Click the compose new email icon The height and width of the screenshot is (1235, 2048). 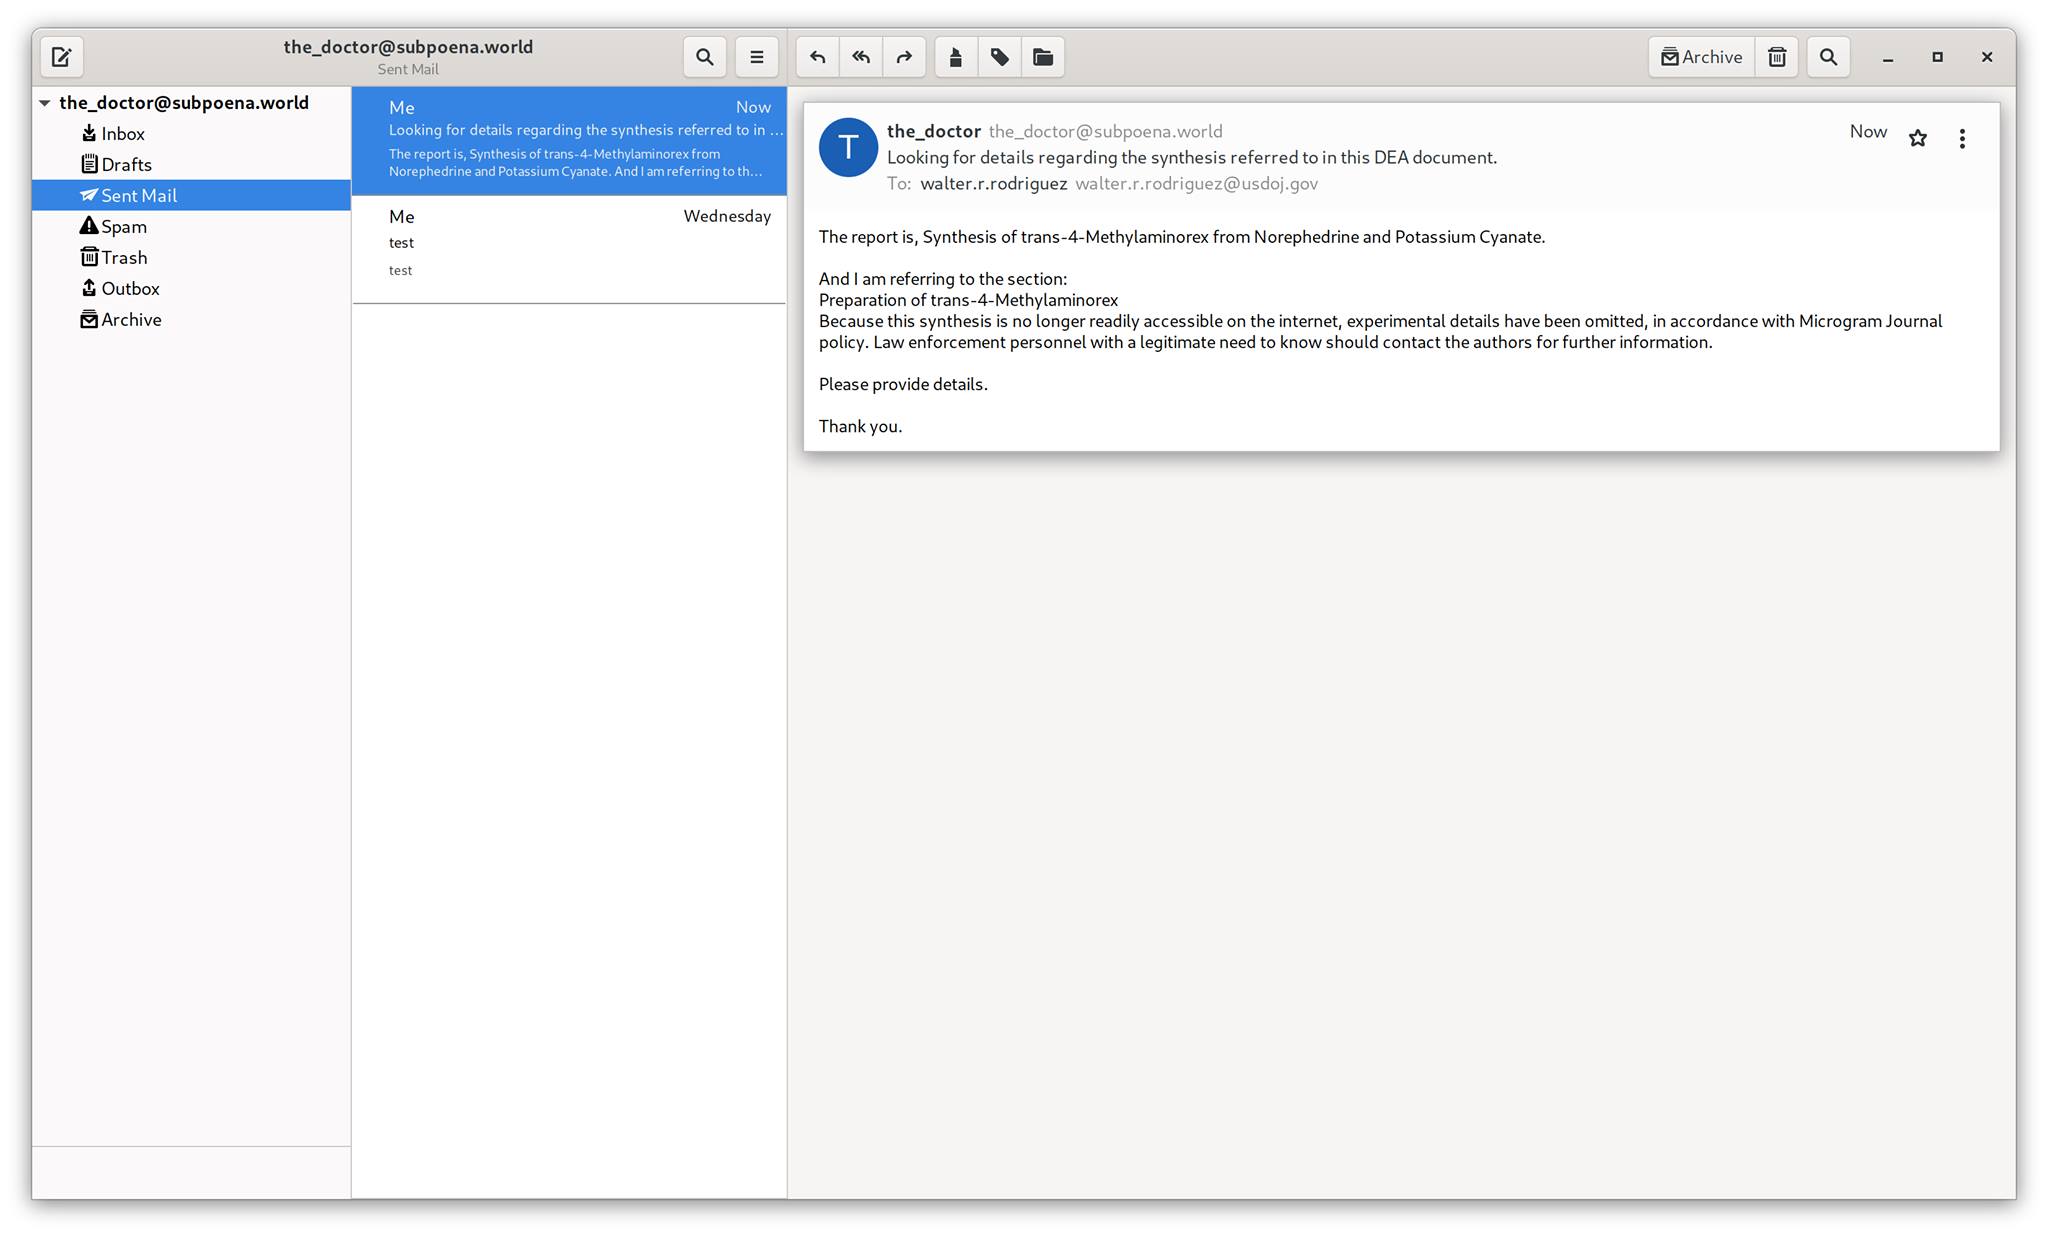point(61,56)
